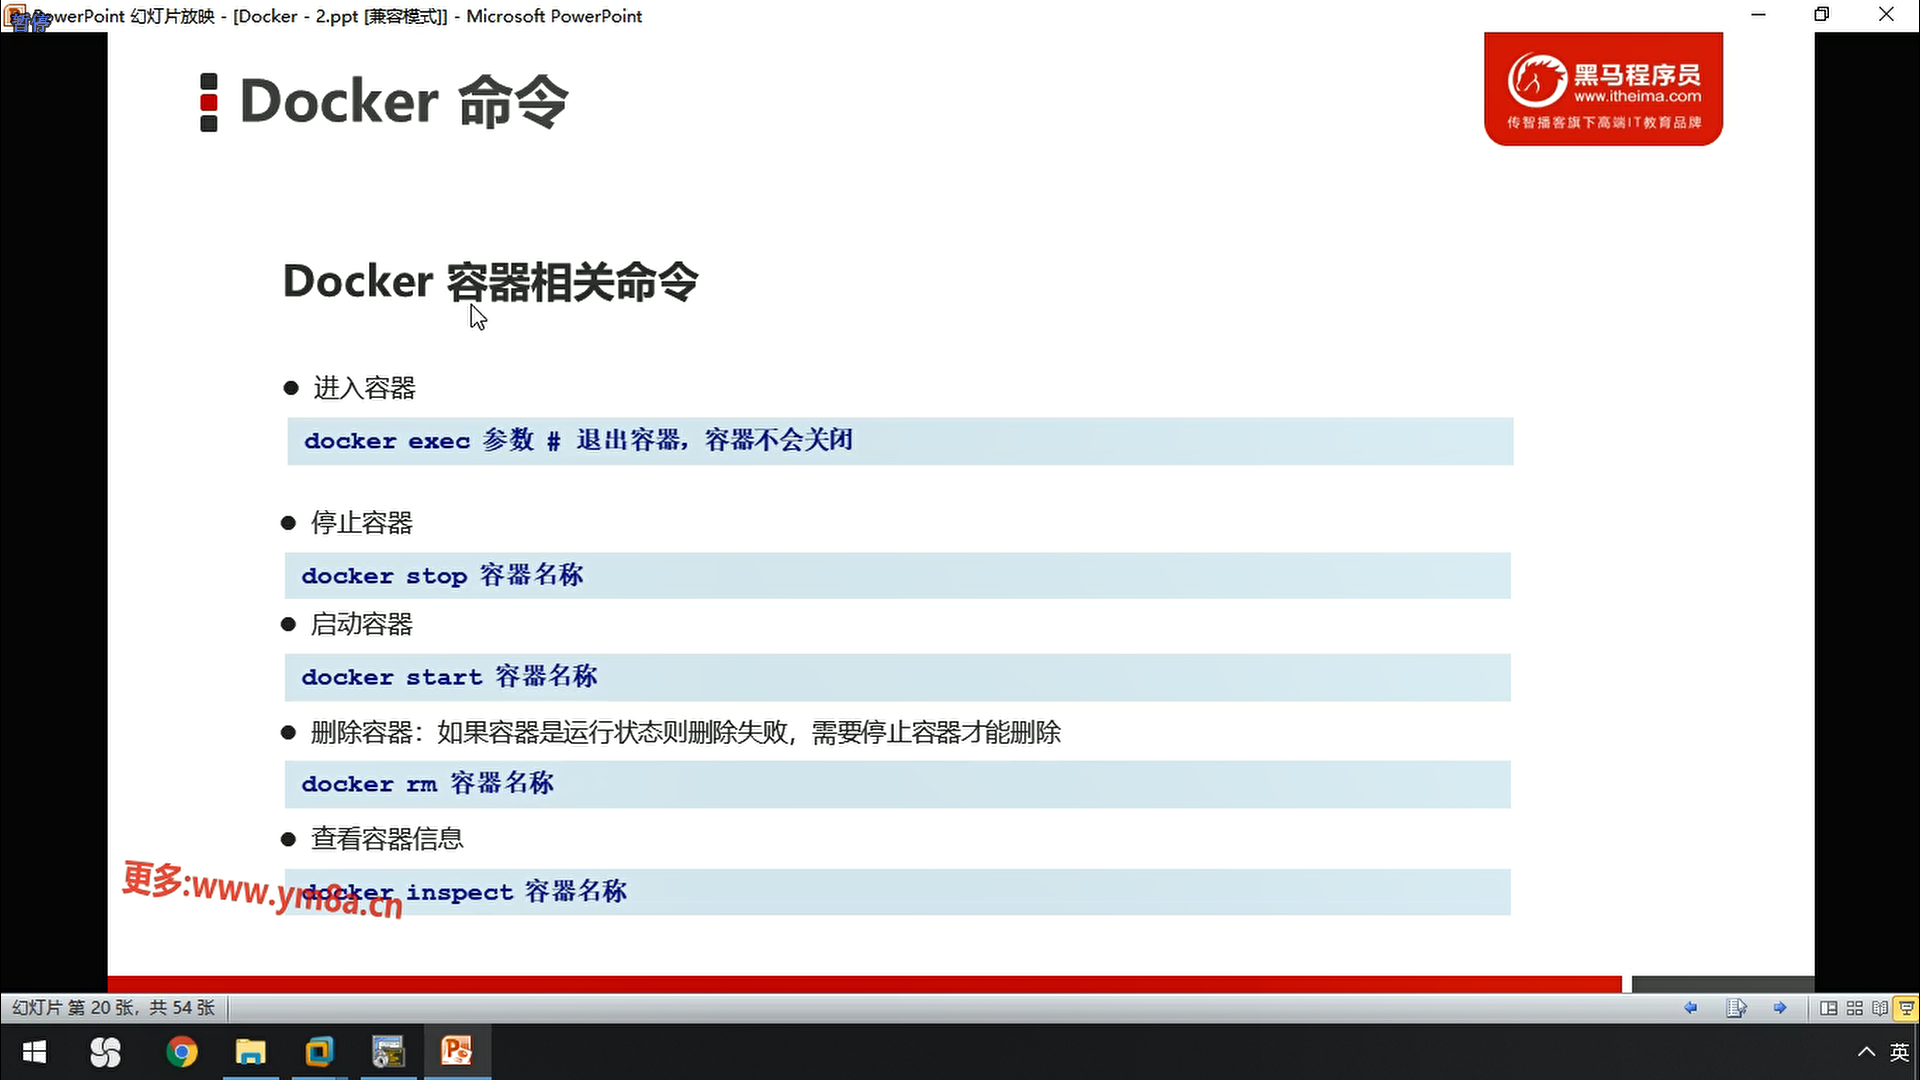Toggle the 英 input language indicator
1920x1080 pixels.
point(1899,1052)
